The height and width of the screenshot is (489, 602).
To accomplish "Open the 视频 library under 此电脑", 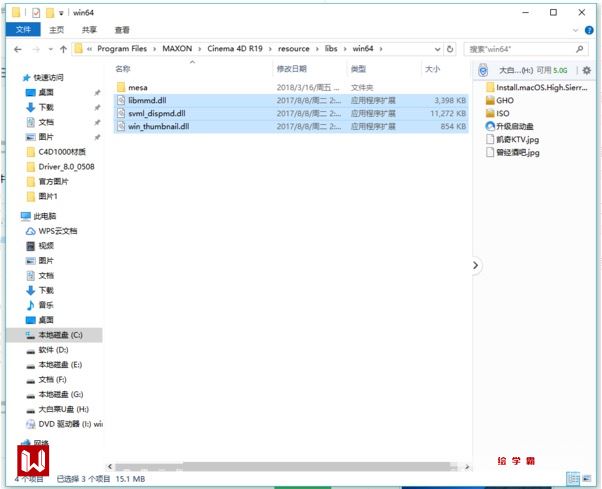I will pyautogui.click(x=40, y=246).
